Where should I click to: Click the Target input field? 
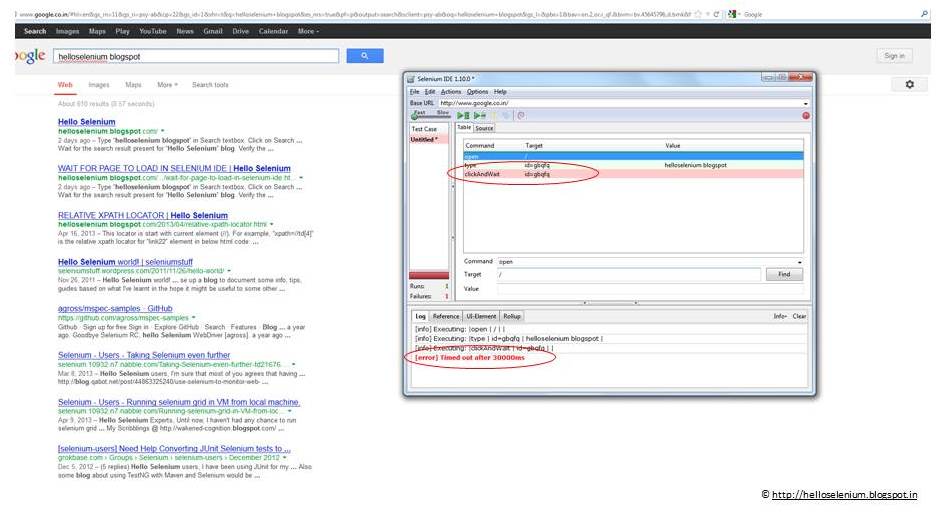[629, 275]
